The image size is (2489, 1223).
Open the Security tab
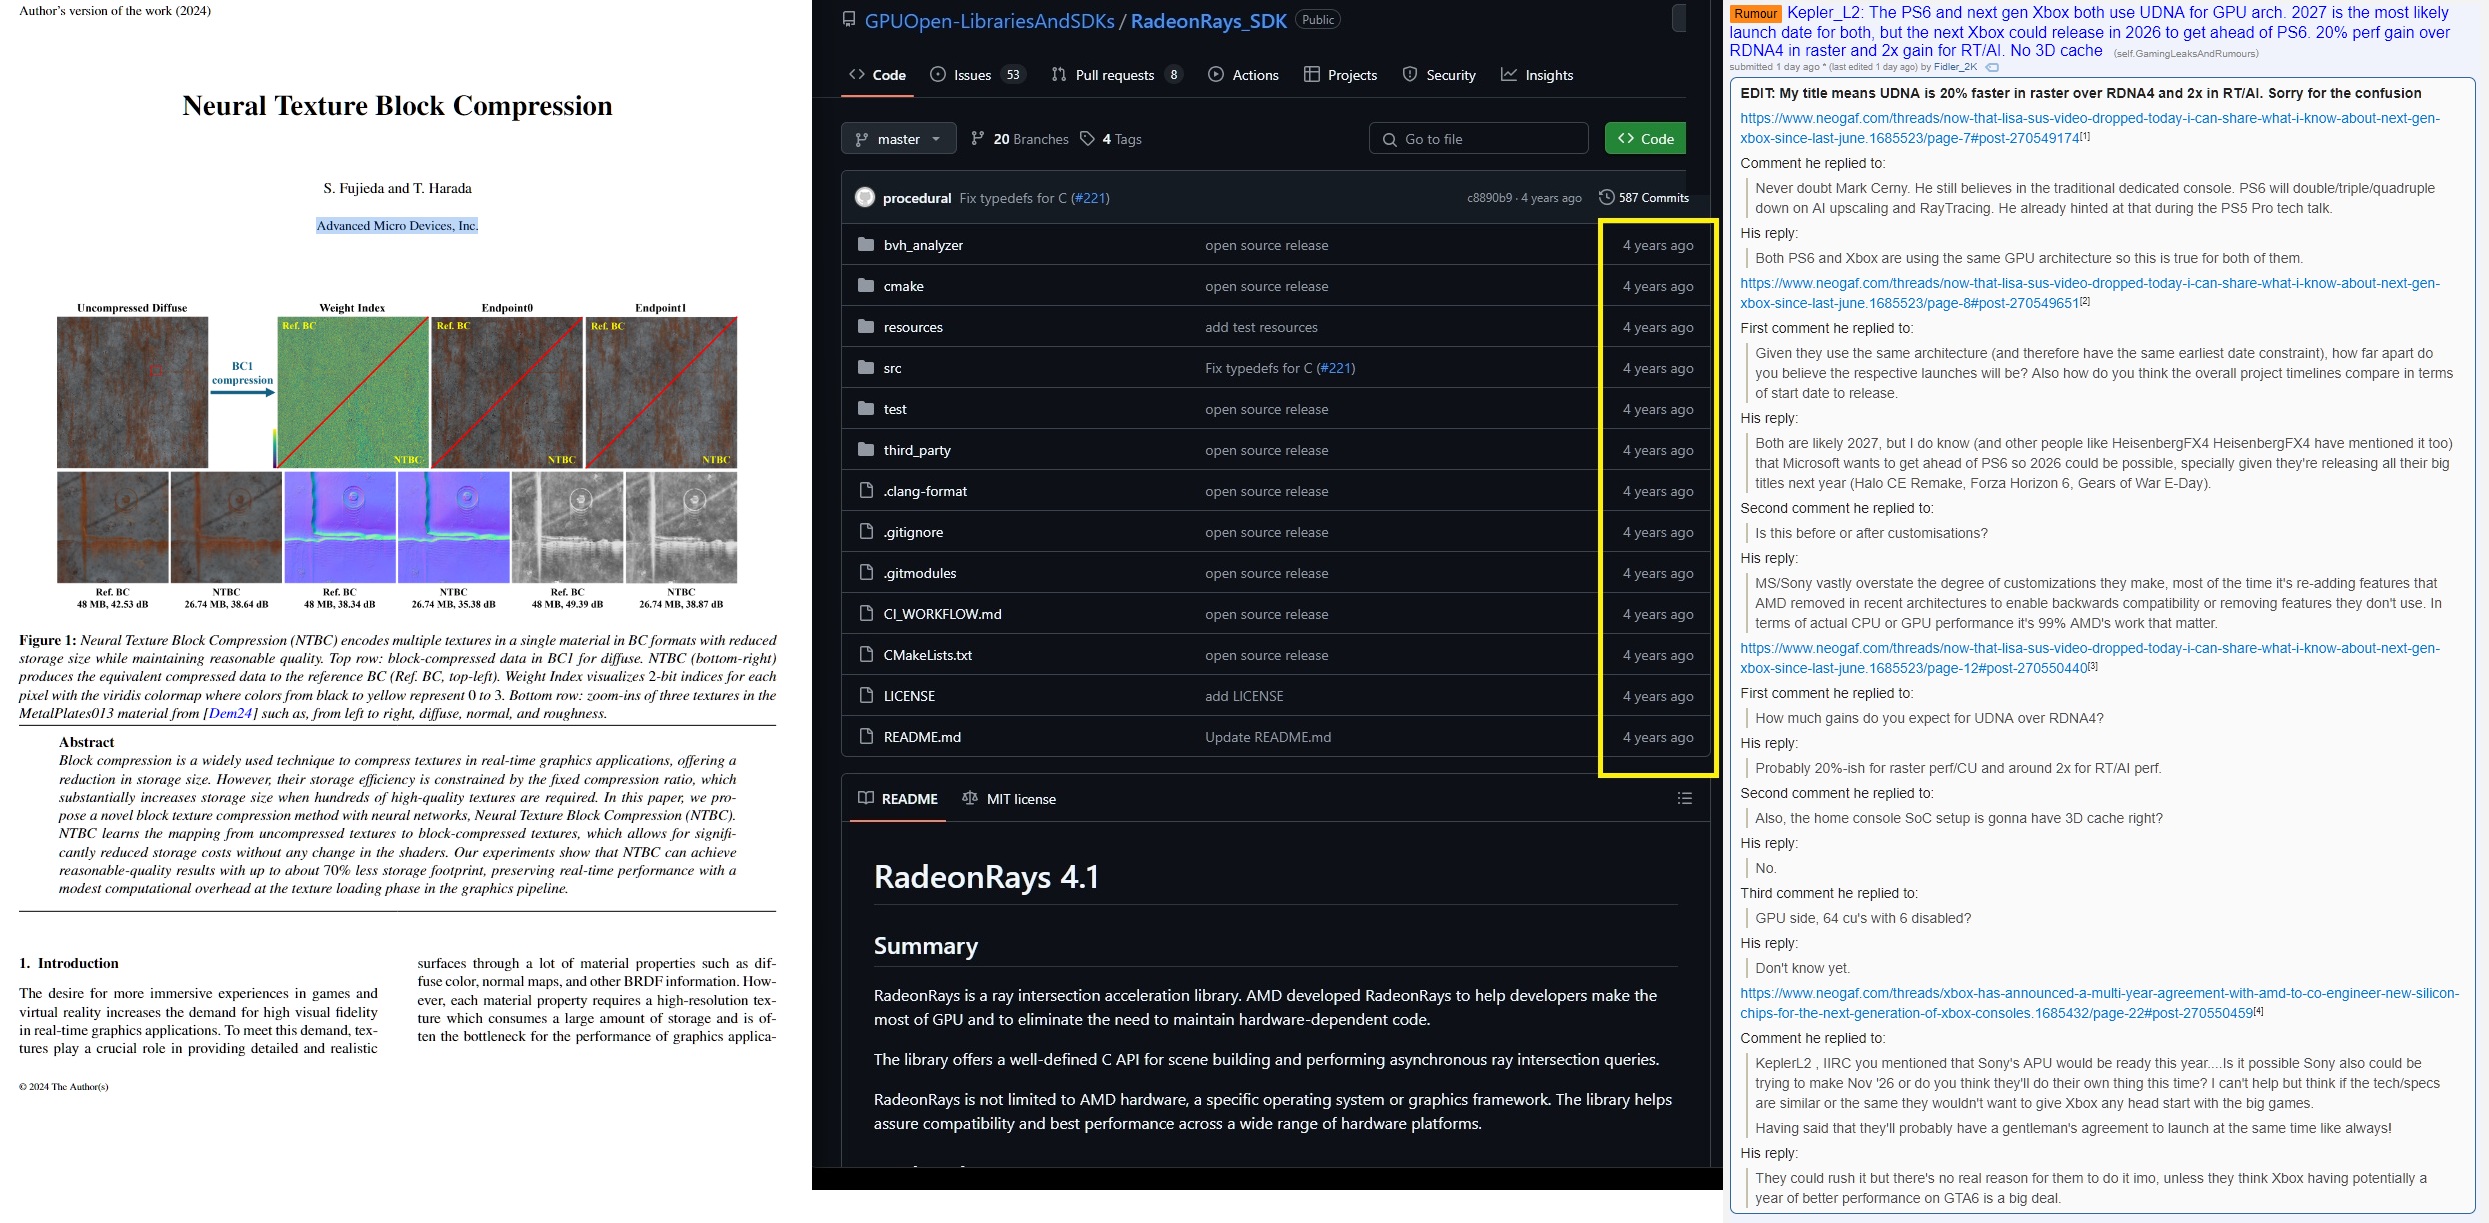point(1439,75)
